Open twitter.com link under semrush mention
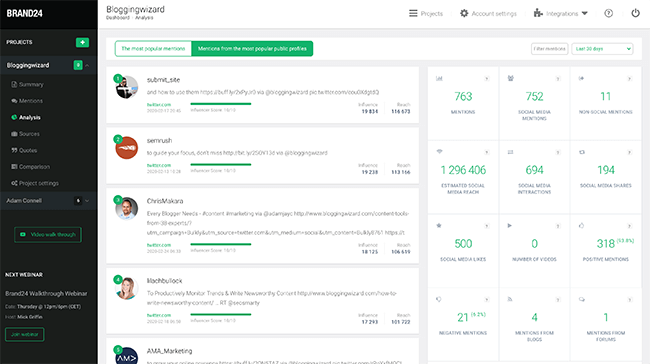 159,165
